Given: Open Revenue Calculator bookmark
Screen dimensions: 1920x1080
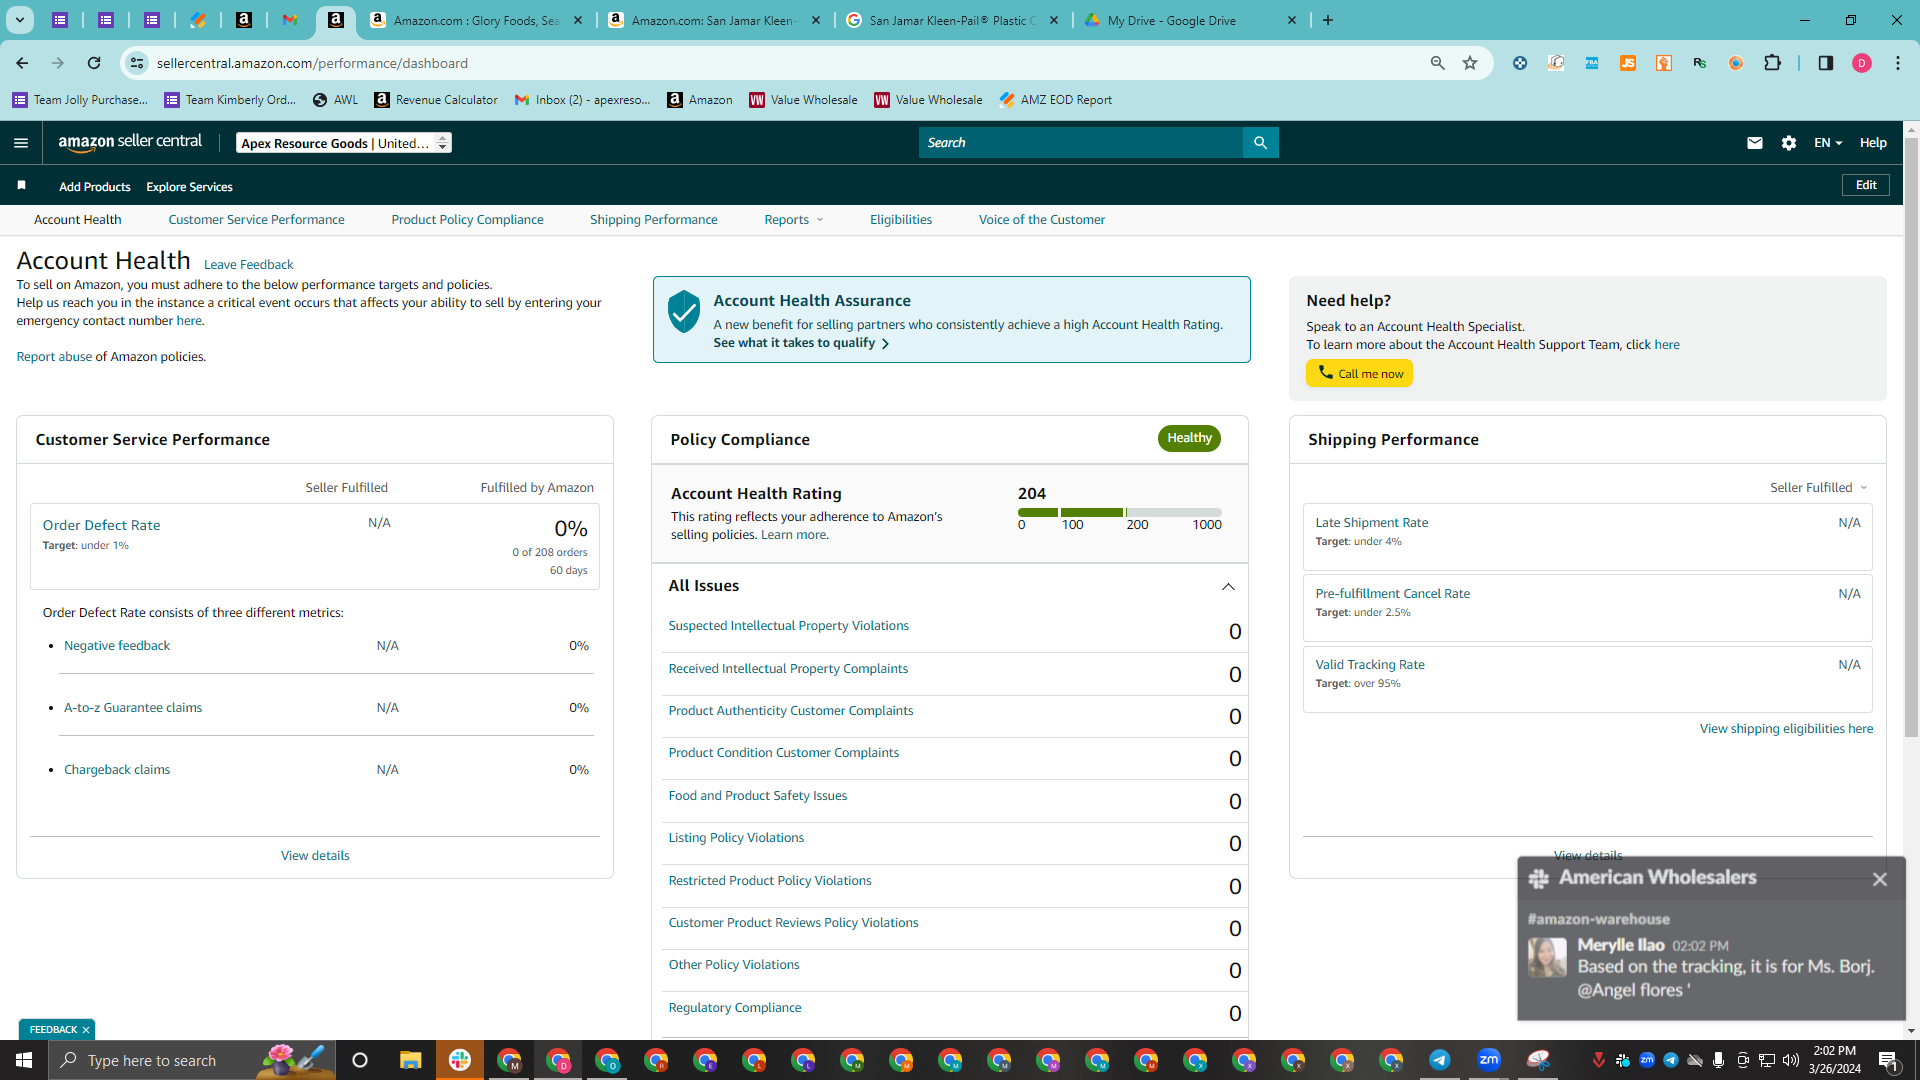Looking at the screenshot, I should tap(436, 100).
